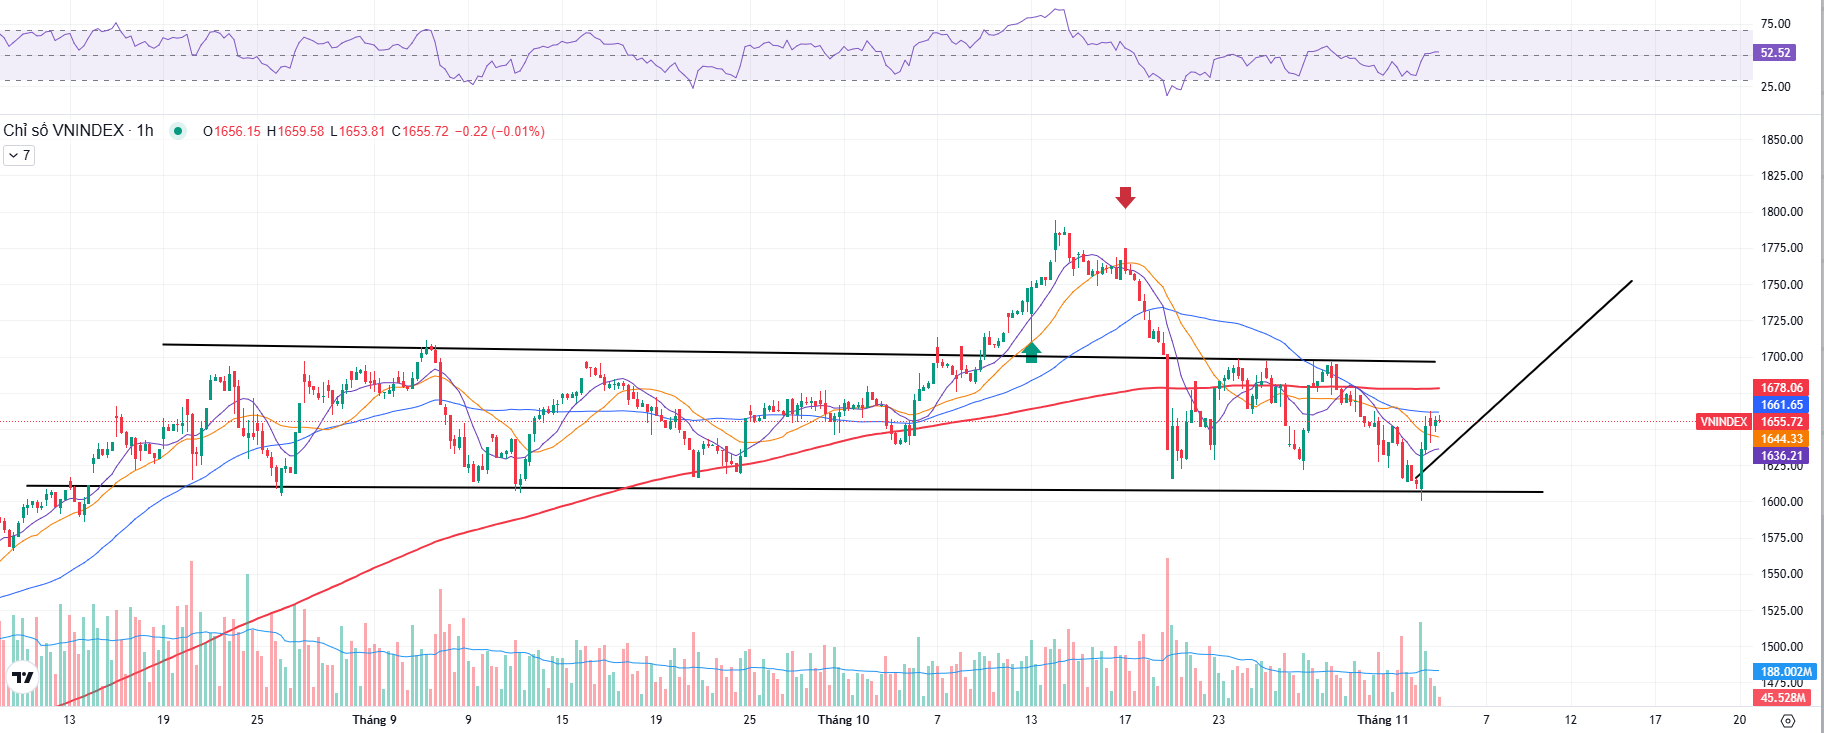1824x733 pixels.
Task: Click the Tháng 10 time axis label
Action: click(x=843, y=720)
